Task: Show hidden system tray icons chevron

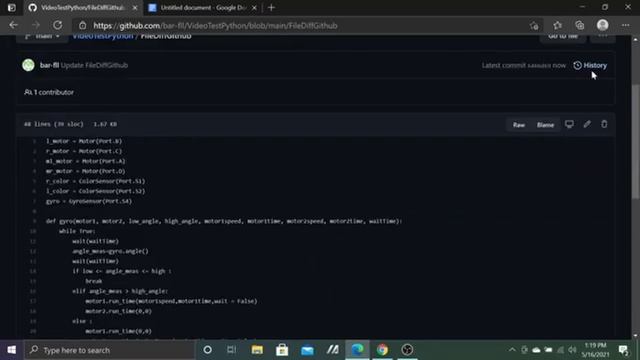Action: pos(512,350)
